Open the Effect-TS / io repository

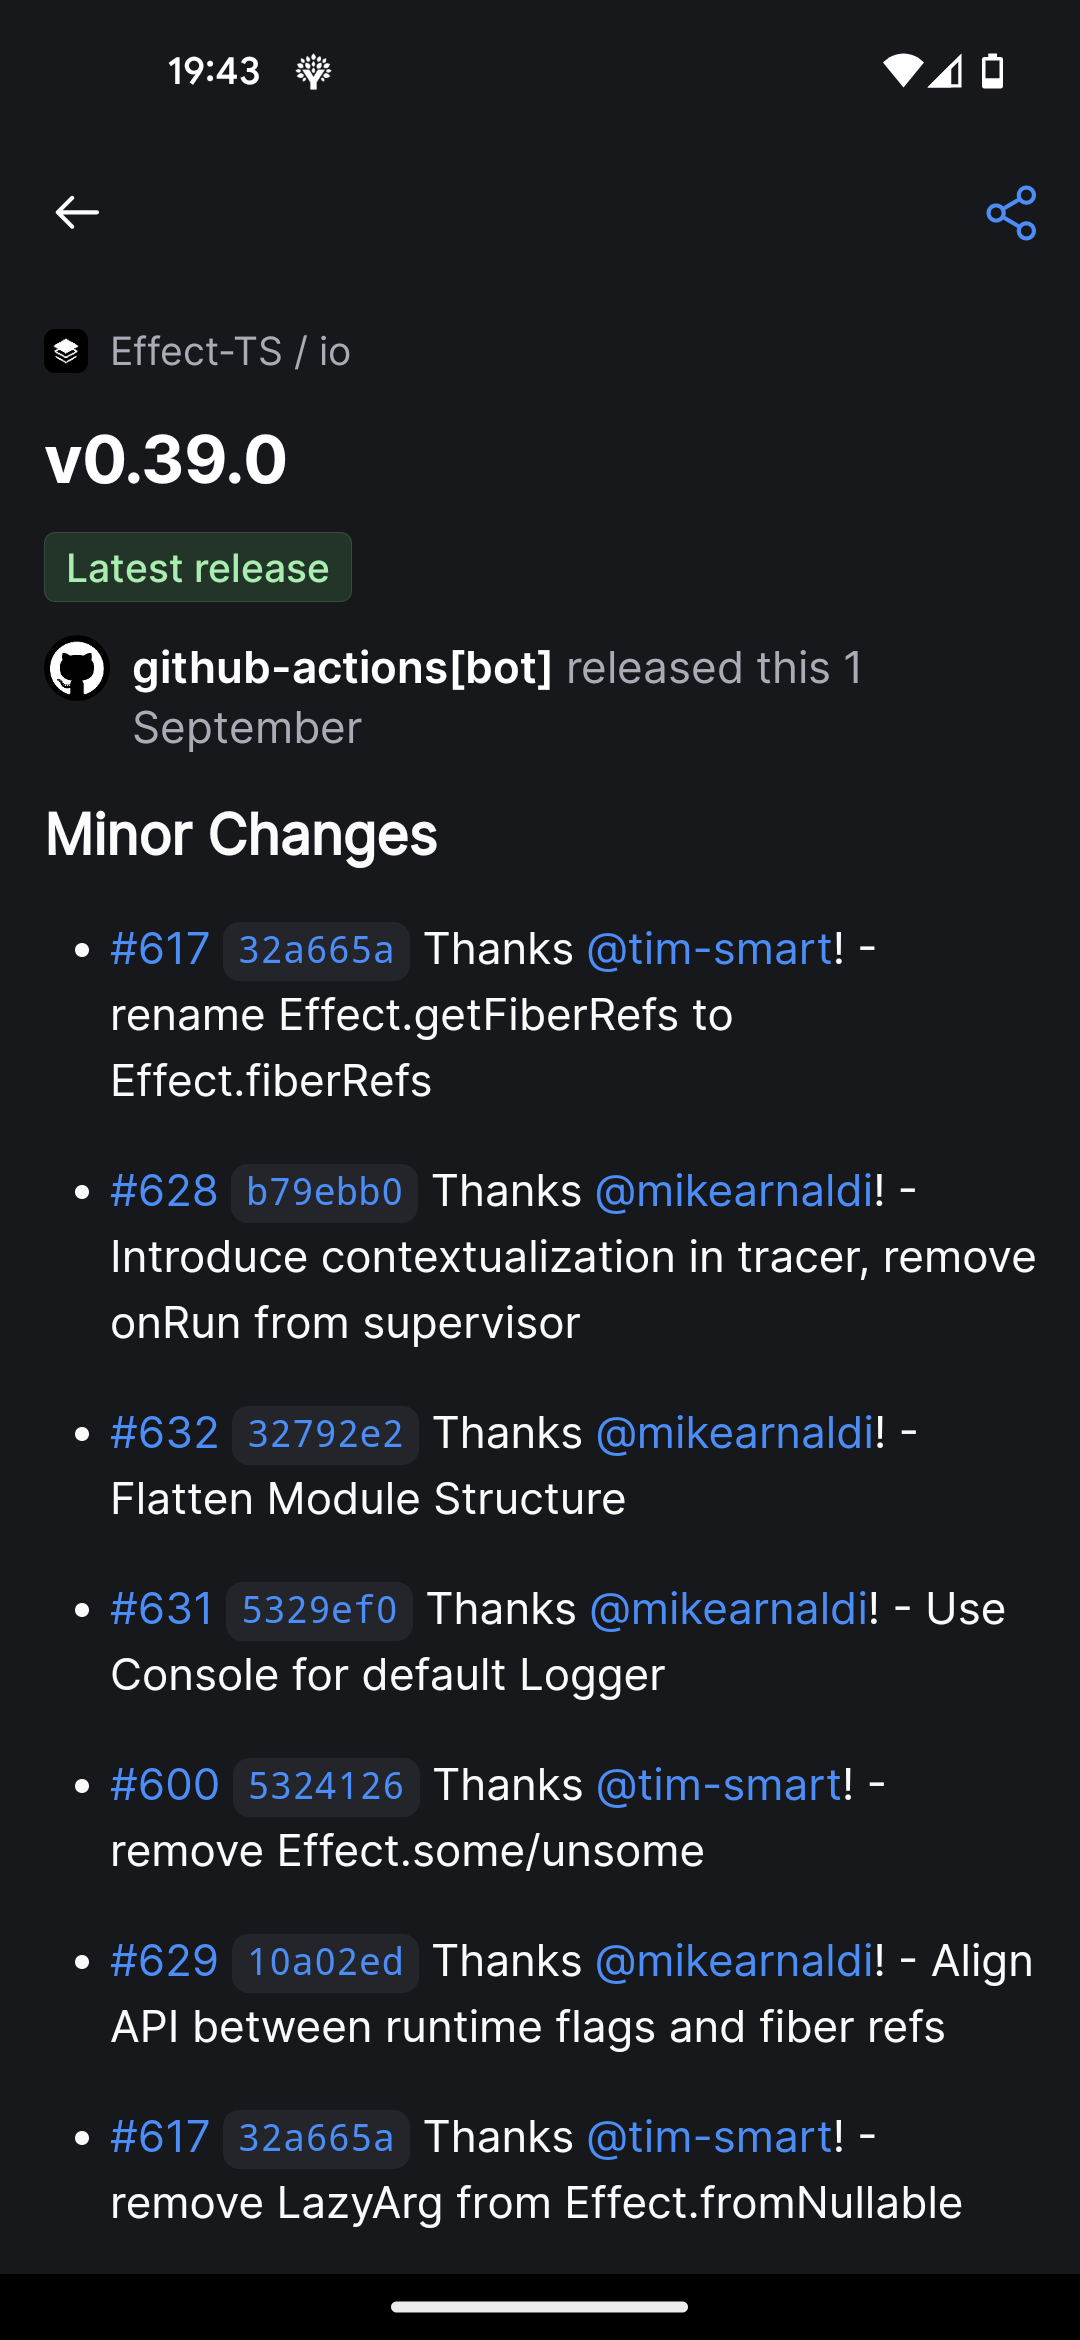(229, 350)
